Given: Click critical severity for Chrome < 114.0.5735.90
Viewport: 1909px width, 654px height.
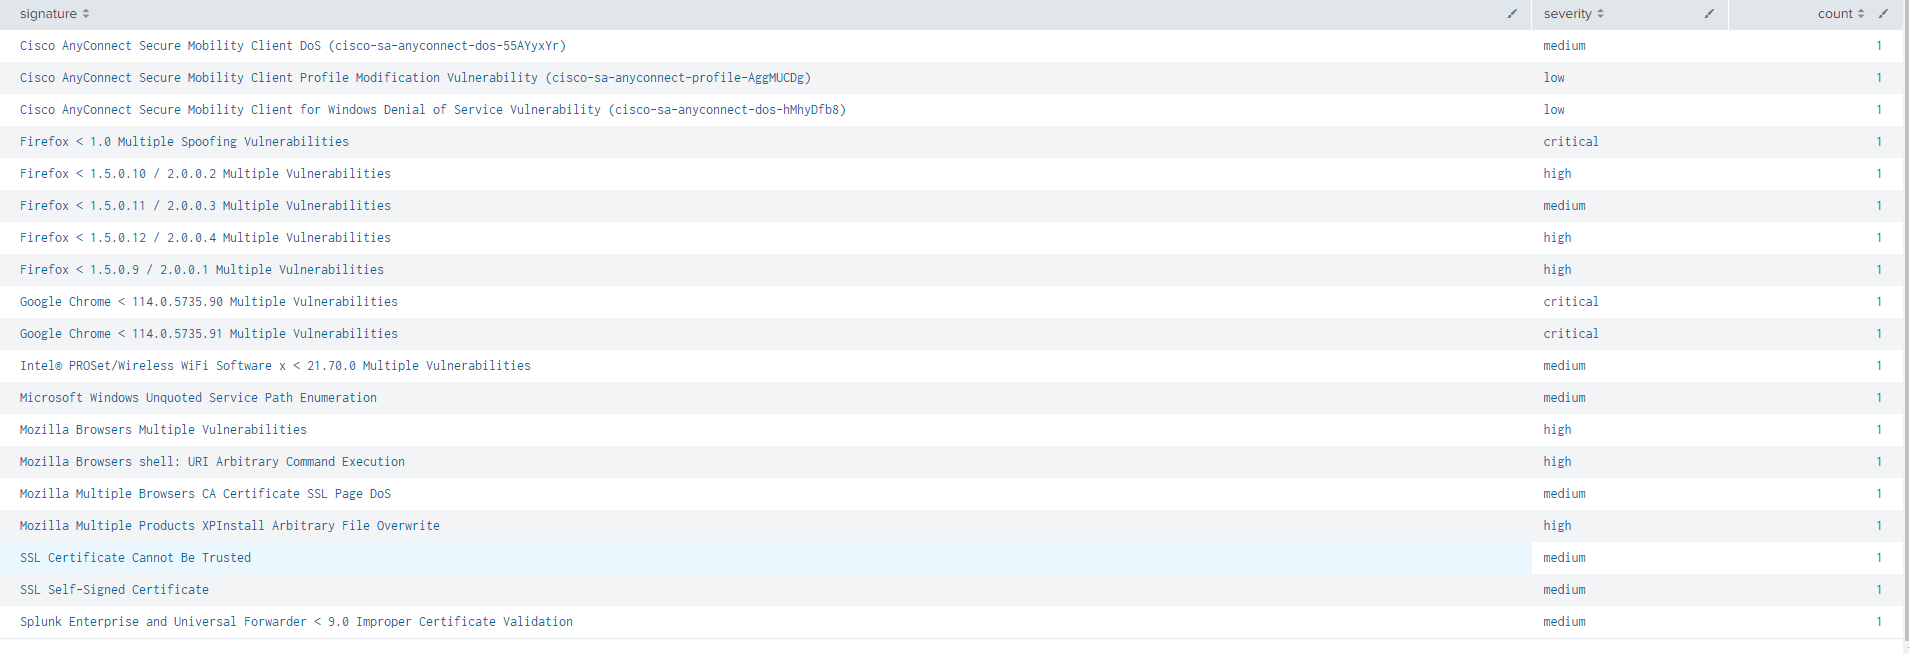Looking at the screenshot, I should tap(1571, 302).
